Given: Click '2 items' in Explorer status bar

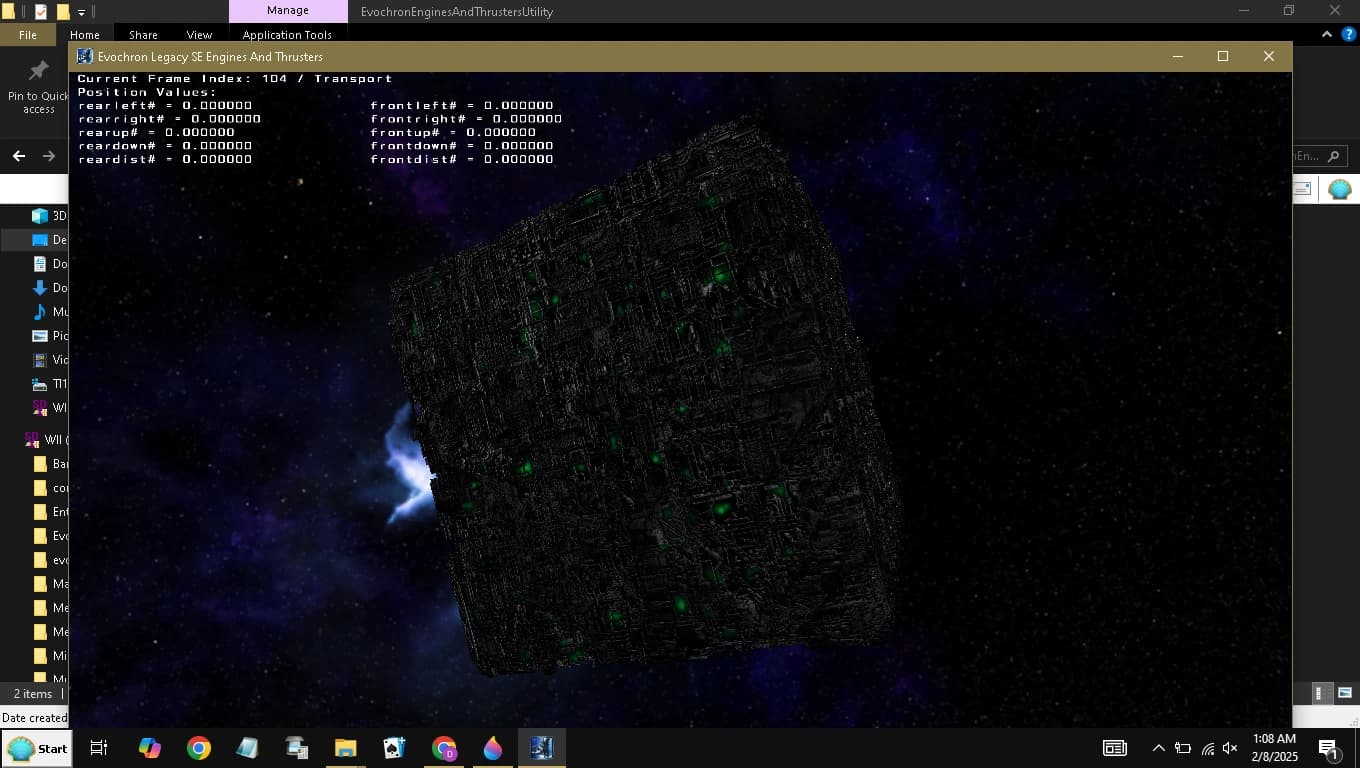Looking at the screenshot, I should pos(33,693).
